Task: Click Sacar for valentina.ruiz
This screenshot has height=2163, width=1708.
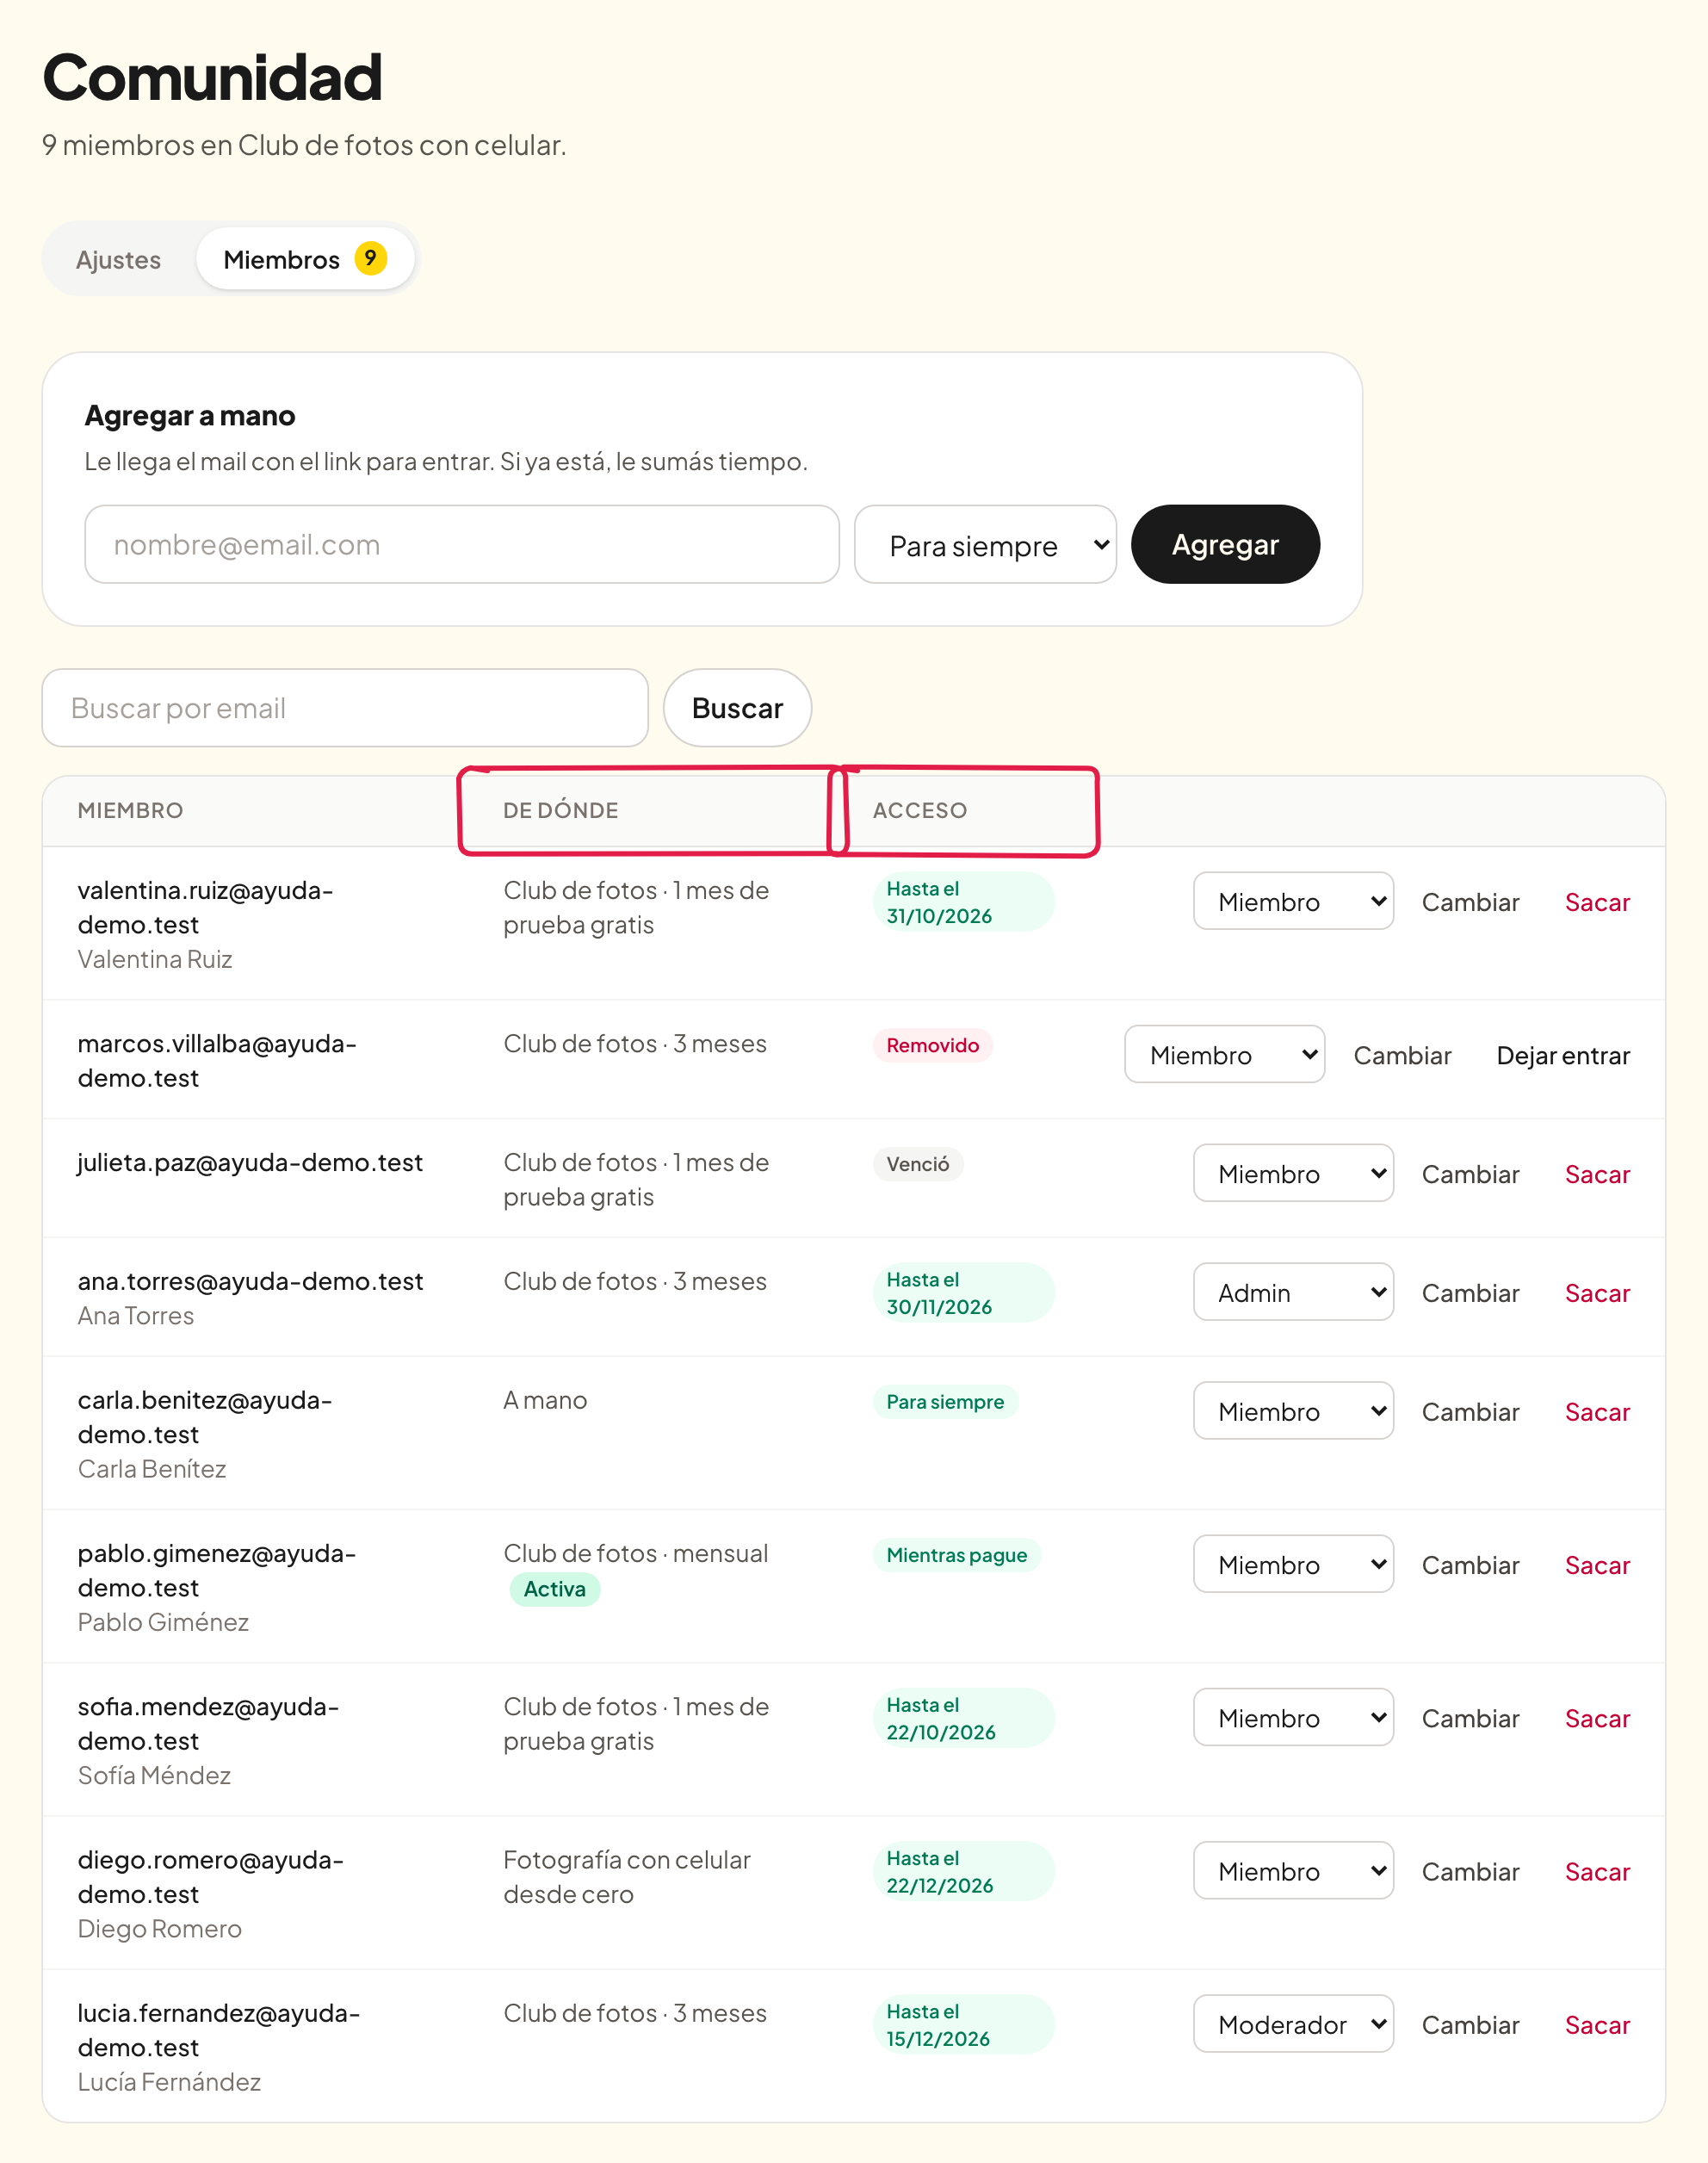Action: click(1597, 902)
